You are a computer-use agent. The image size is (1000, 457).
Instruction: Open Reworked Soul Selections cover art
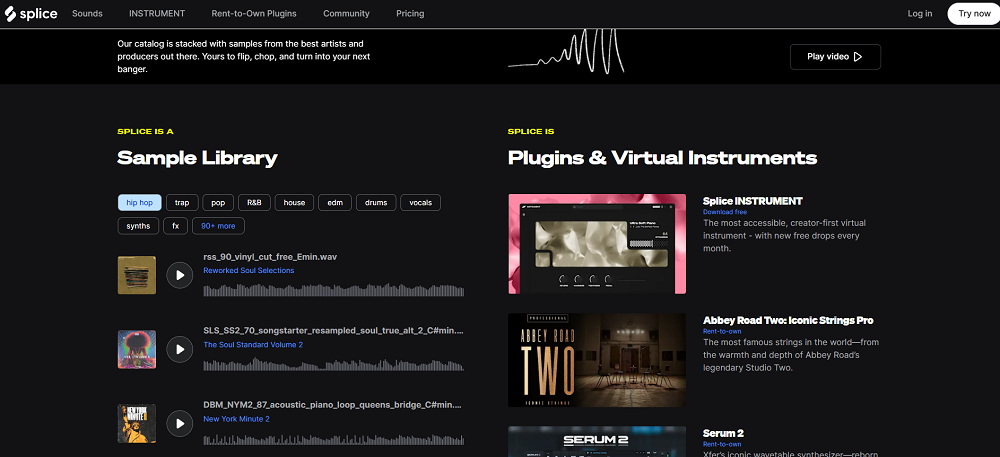(x=136, y=275)
